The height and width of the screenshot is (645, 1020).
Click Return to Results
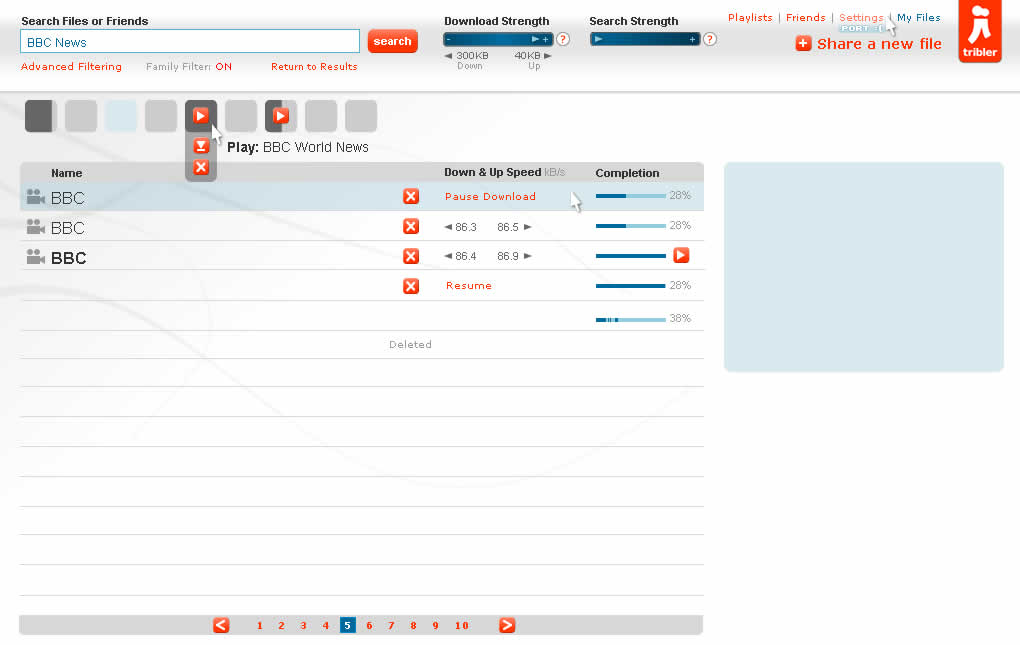pyautogui.click(x=314, y=66)
